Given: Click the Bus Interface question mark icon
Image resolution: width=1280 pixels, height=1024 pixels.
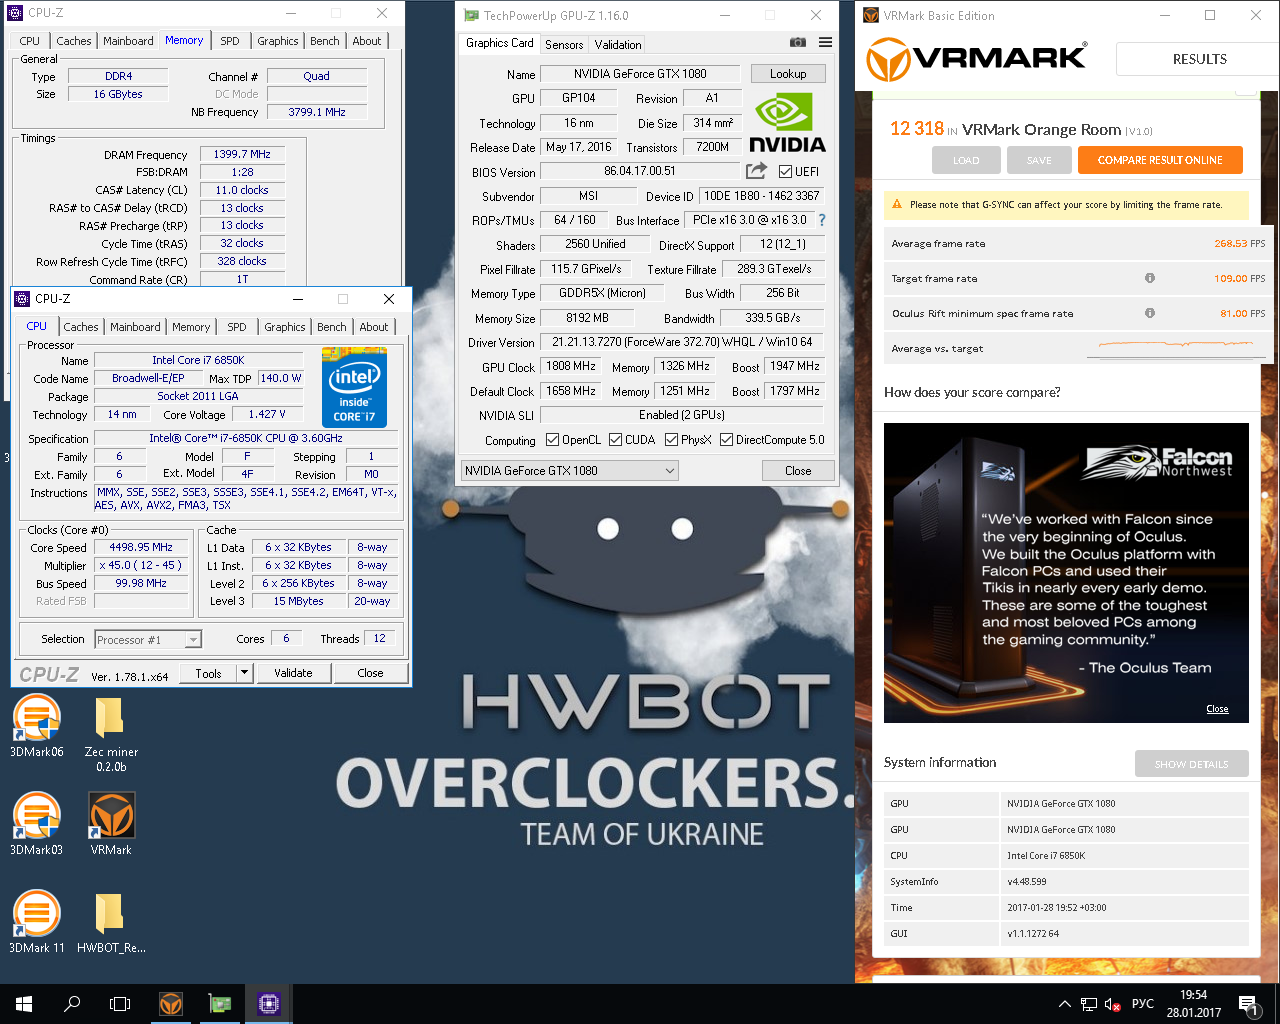Looking at the screenshot, I should pos(822,220).
